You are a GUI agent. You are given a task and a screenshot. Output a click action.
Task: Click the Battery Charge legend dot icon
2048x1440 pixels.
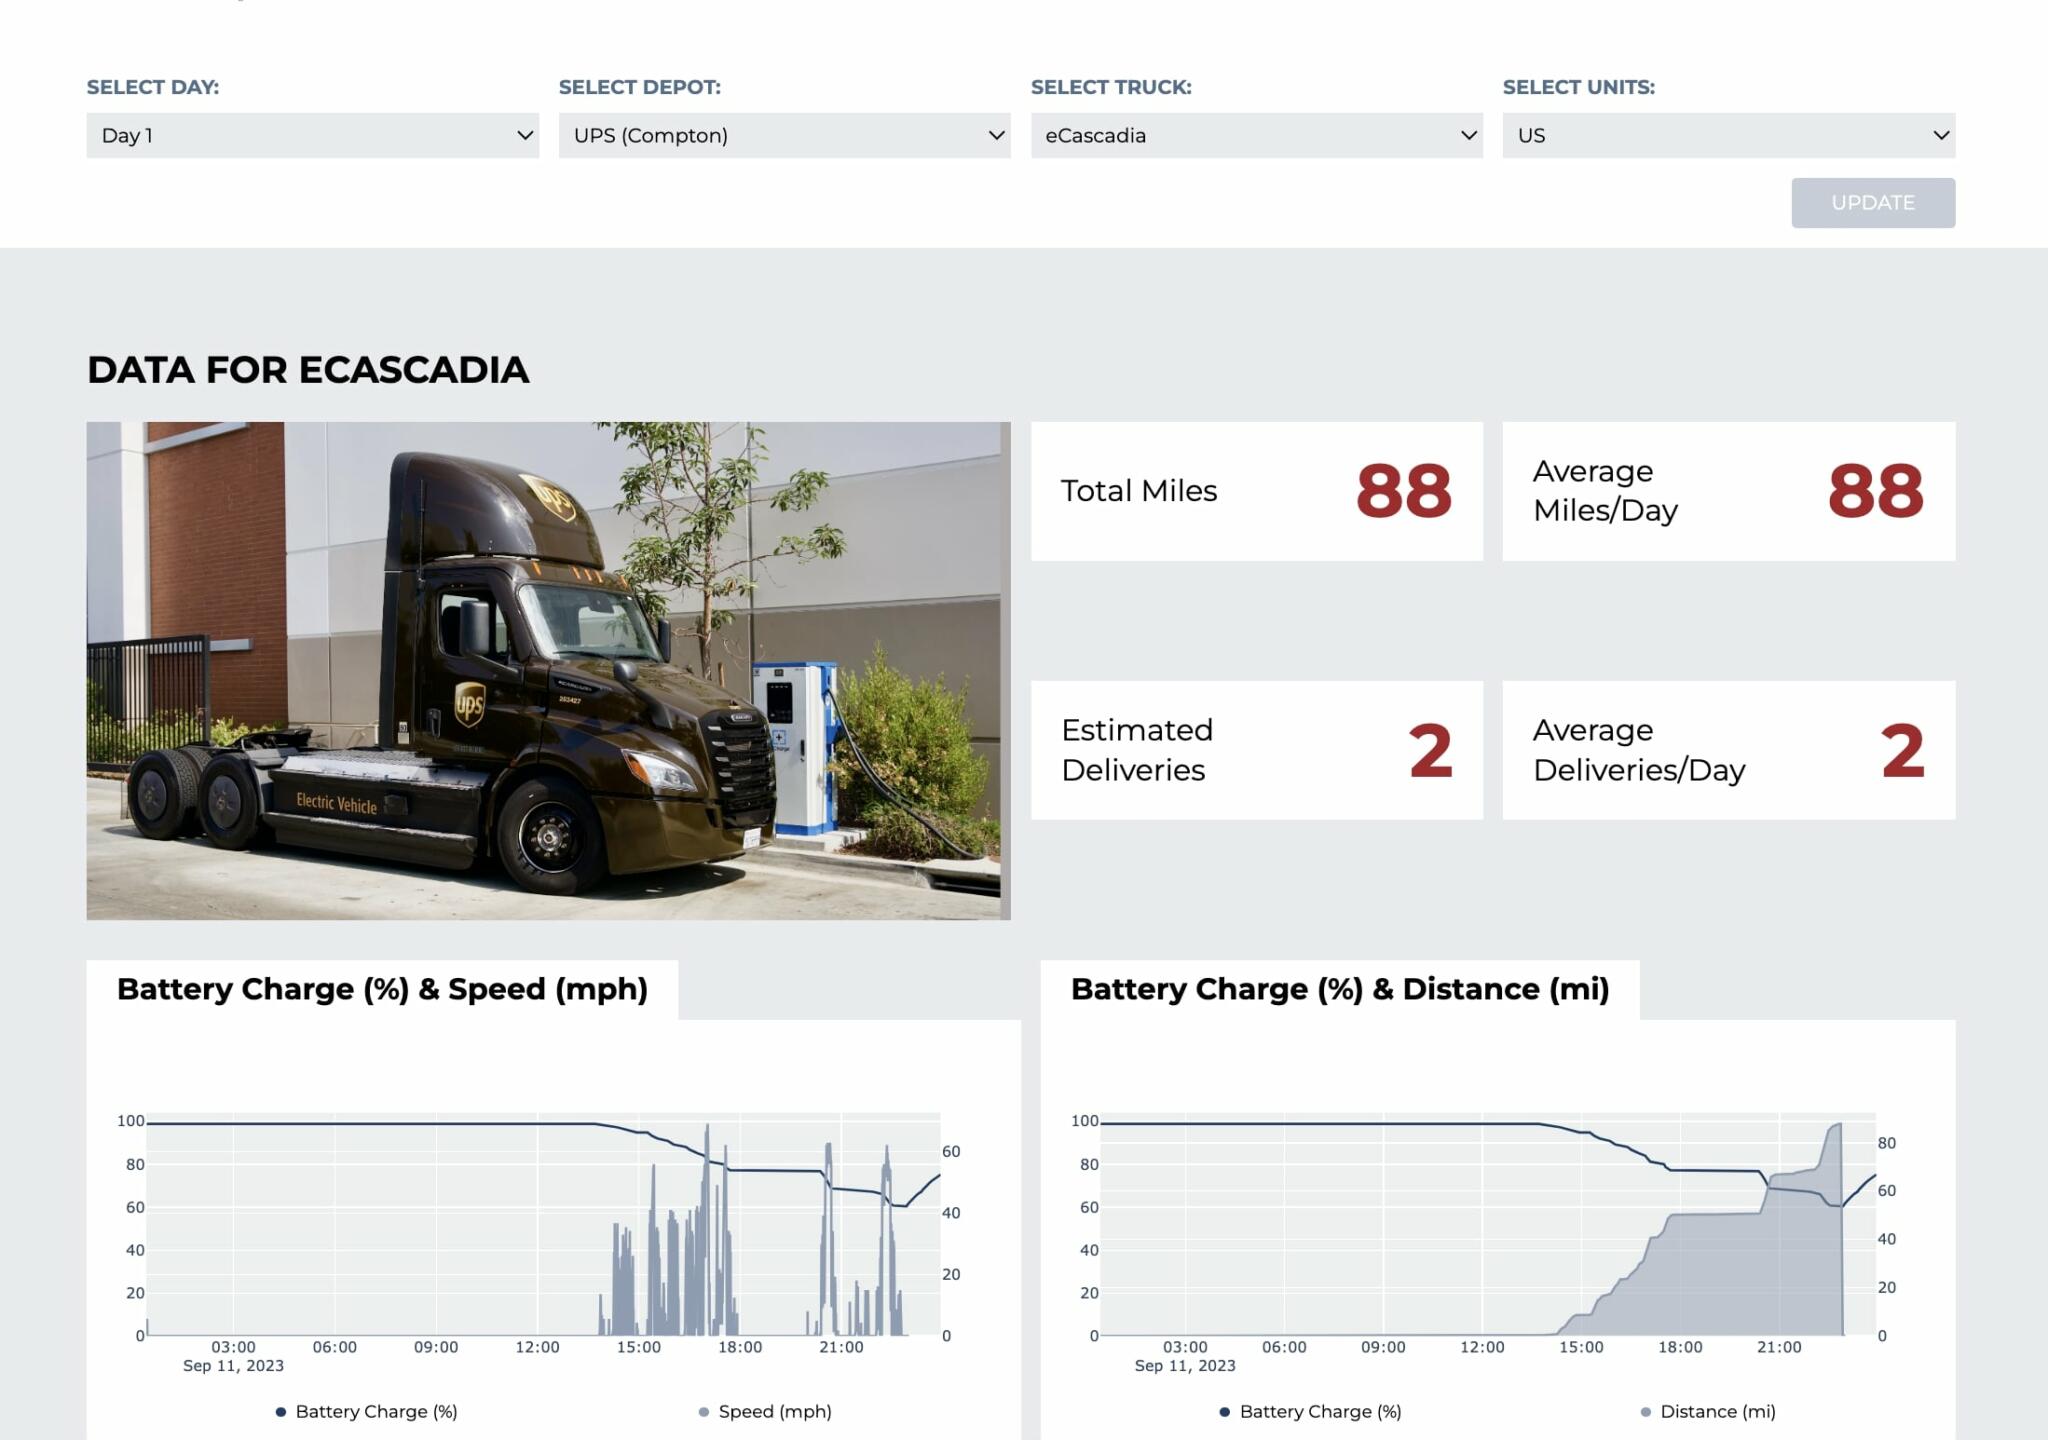[x=280, y=1411]
